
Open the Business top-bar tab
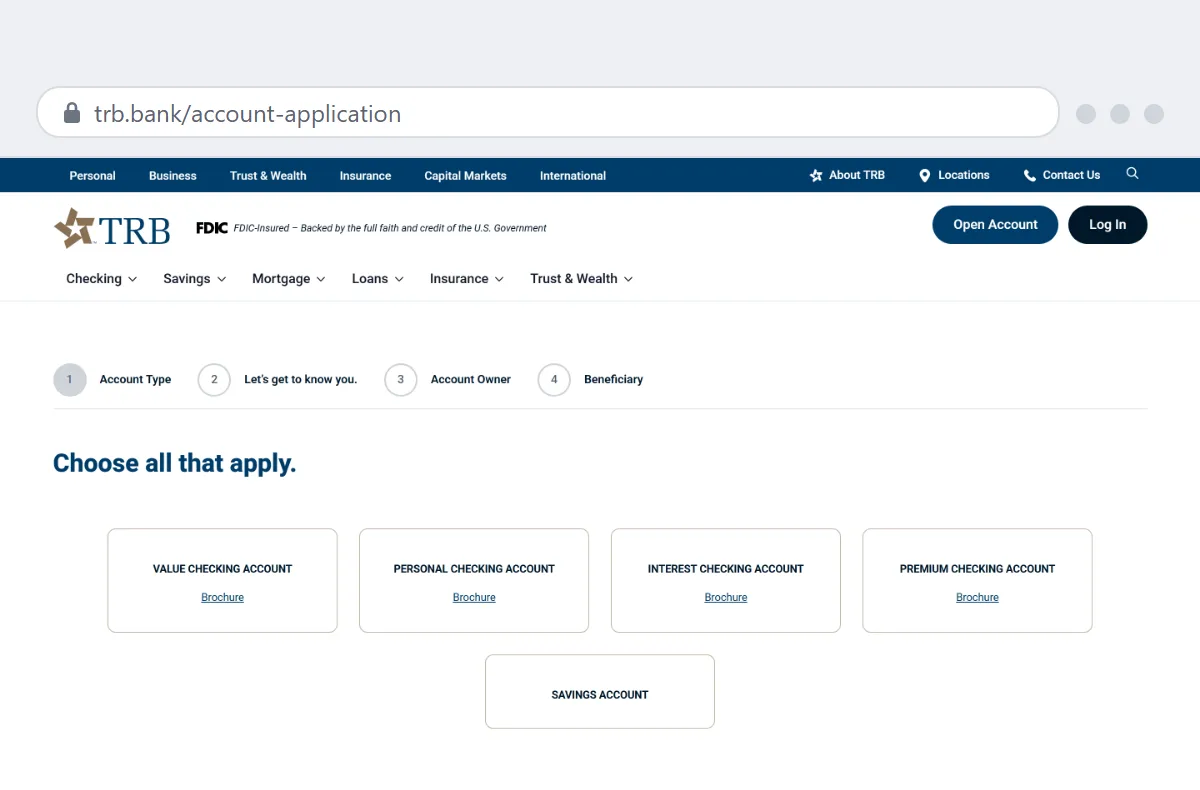(173, 175)
